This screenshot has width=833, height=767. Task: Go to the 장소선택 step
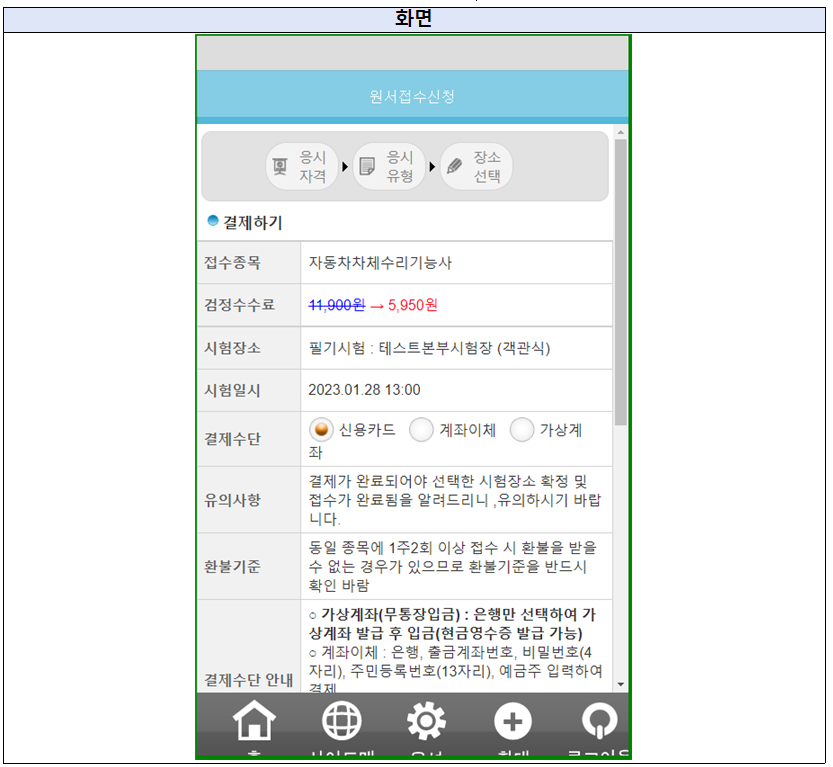point(477,166)
